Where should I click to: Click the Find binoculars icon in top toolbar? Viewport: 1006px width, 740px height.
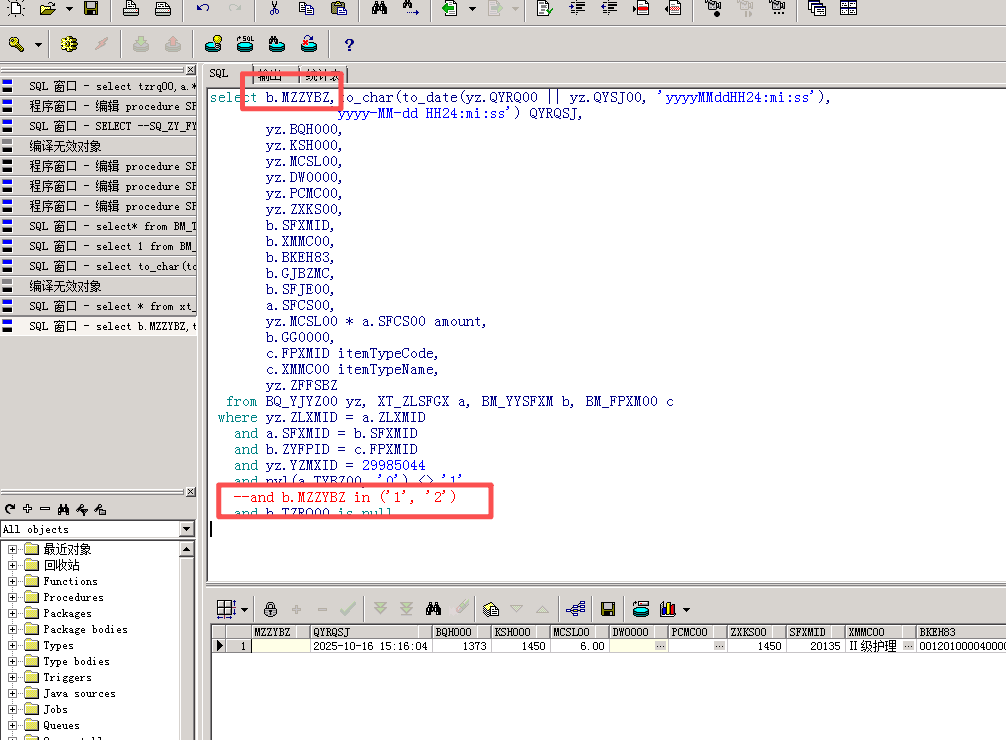click(379, 9)
